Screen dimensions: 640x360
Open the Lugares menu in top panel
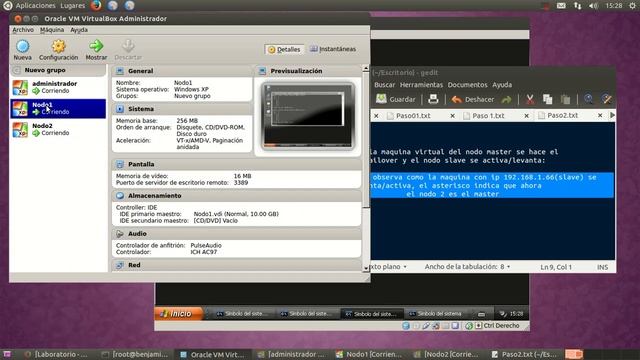(73, 6)
